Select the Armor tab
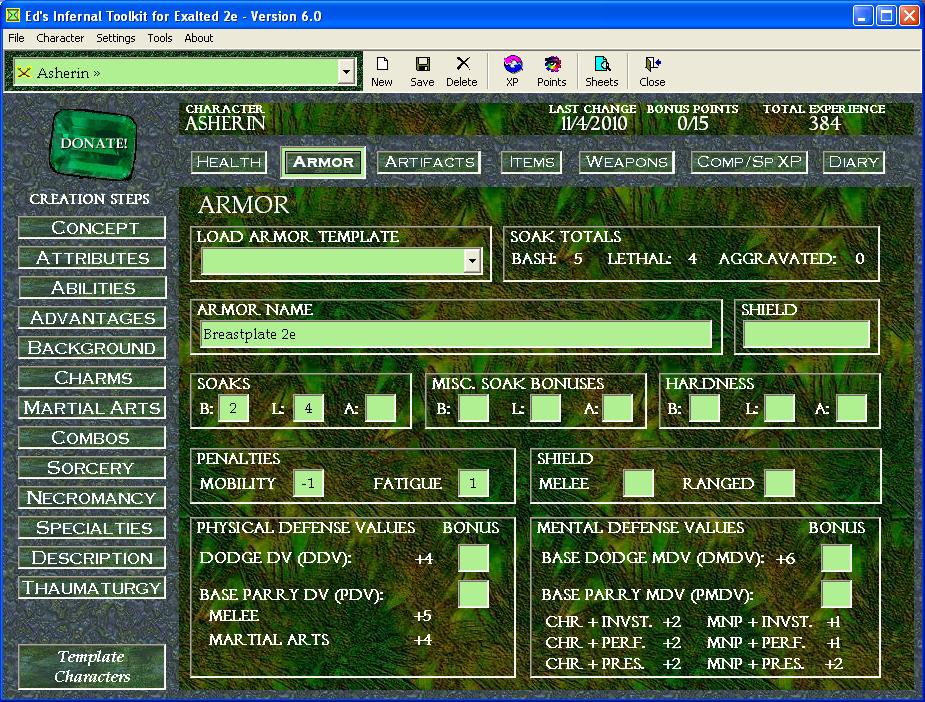Screen dimensions: 925x702 tap(323, 162)
